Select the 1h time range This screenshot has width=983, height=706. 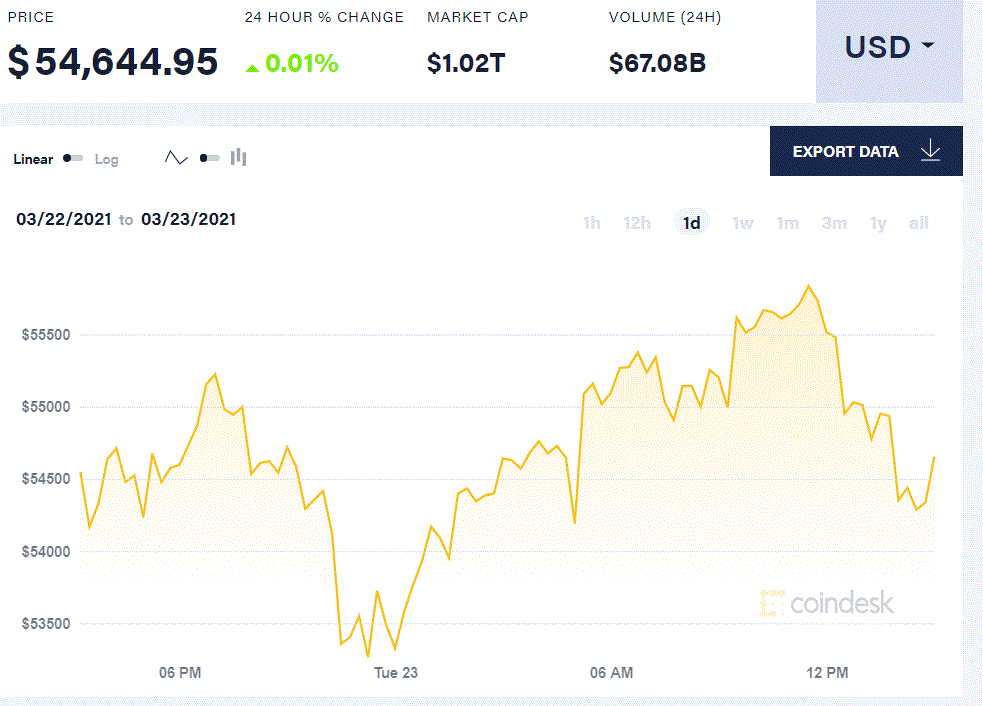click(592, 223)
